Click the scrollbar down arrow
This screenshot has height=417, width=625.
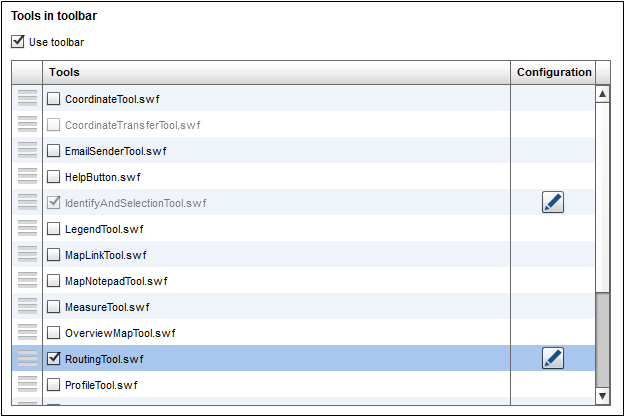point(602,396)
